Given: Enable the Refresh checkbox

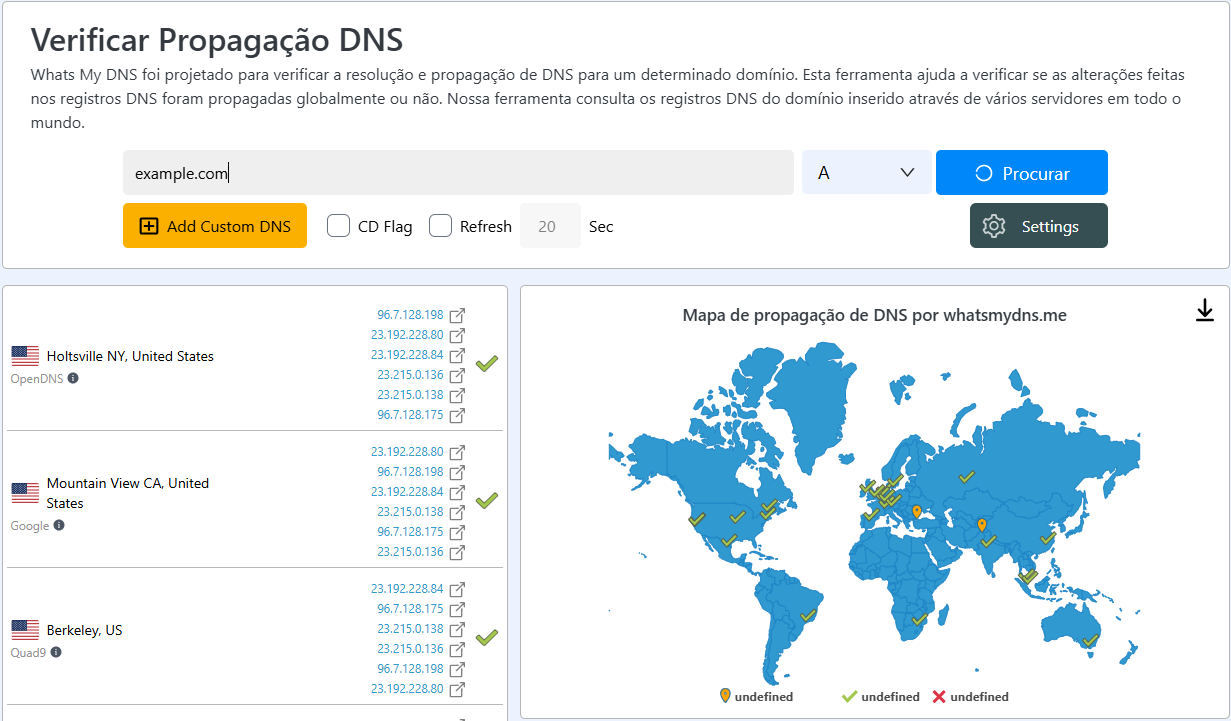Looking at the screenshot, I should click(440, 225).
